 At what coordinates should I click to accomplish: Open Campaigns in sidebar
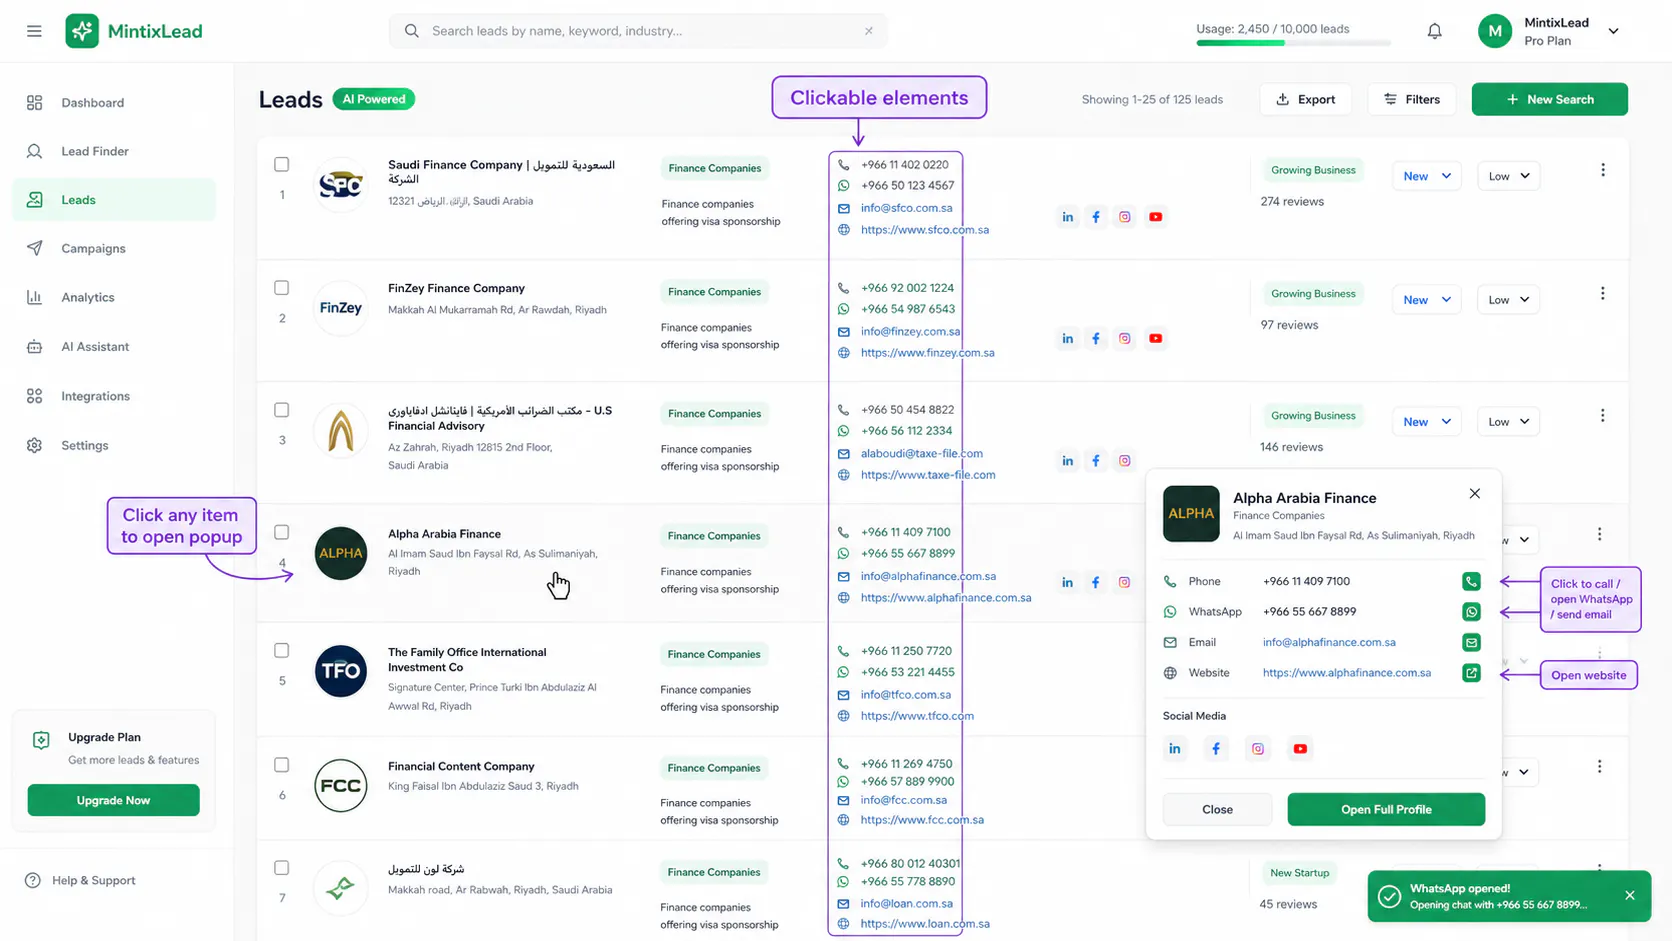[114, 248]
